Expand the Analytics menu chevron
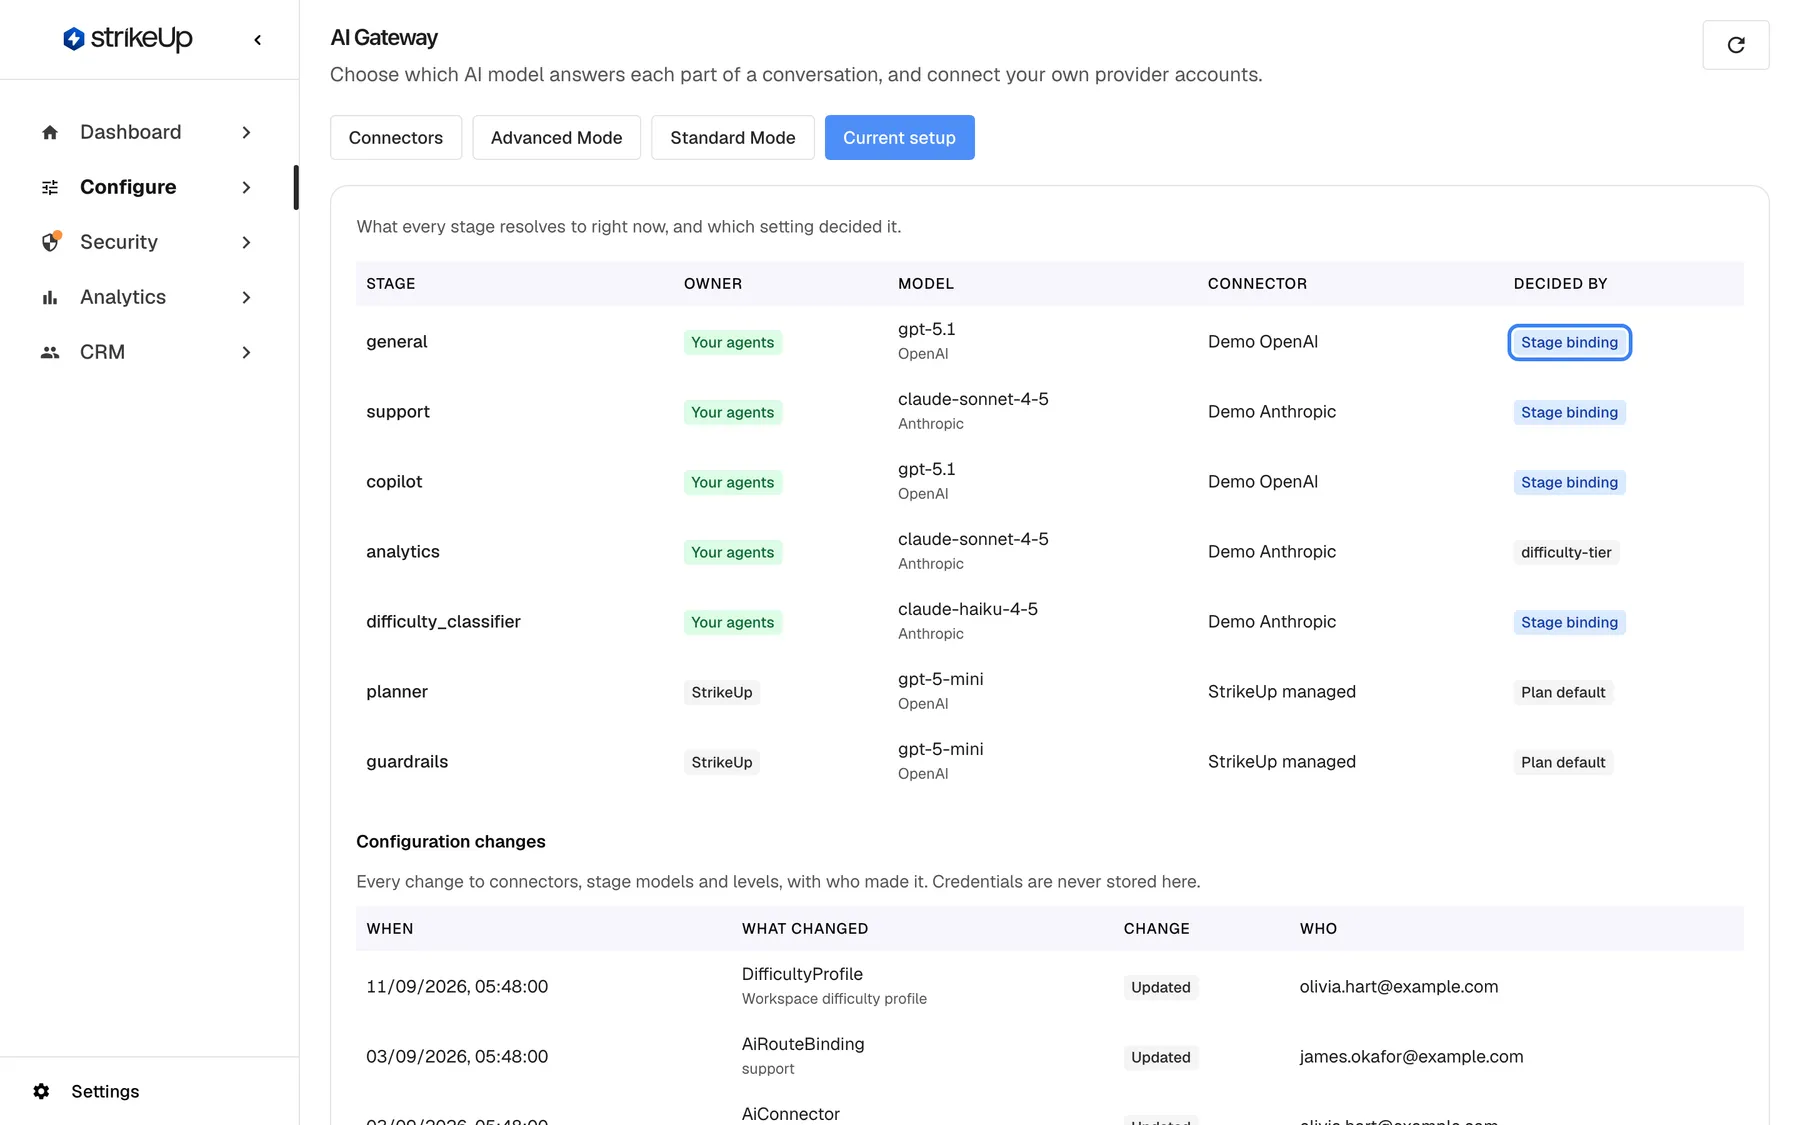This screenshot has width=1800, height=1125. [246, 297]
